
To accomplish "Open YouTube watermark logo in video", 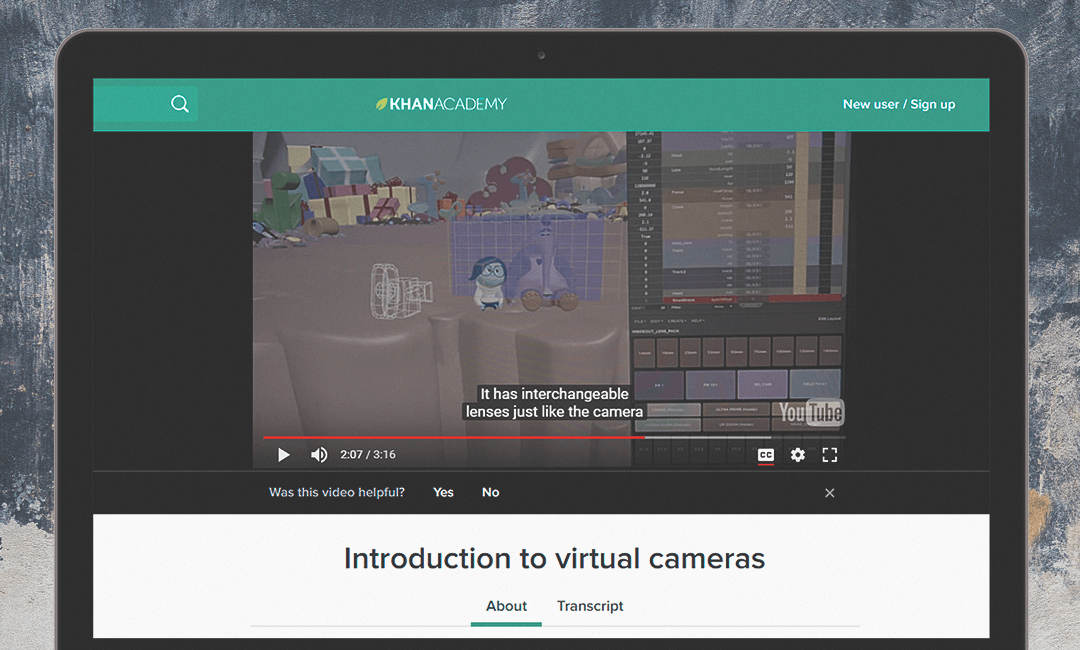I will 811,412.
